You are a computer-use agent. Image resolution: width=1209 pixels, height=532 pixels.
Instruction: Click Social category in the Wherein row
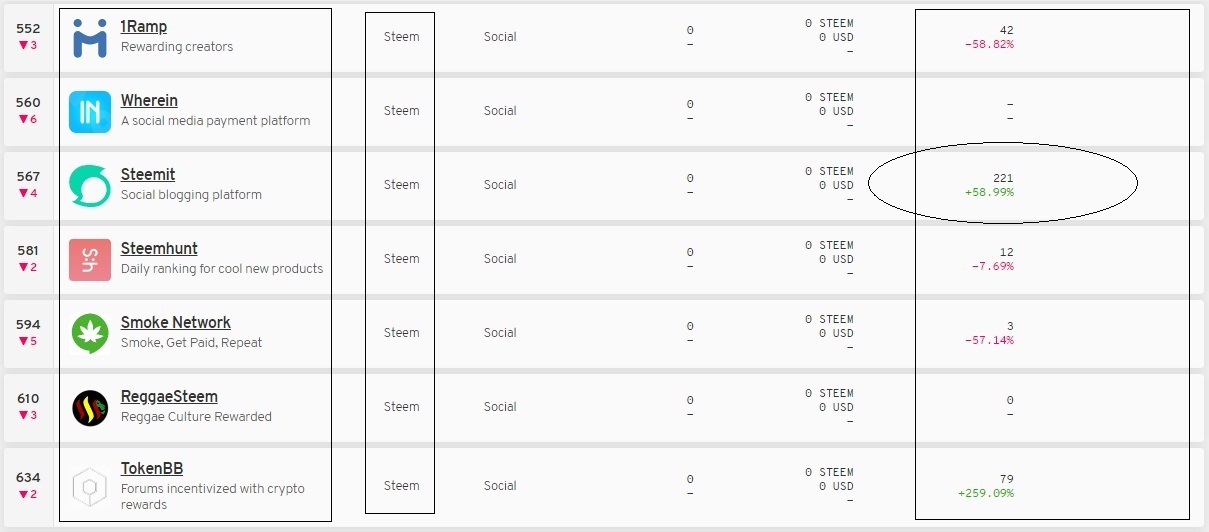click(500, 111)
